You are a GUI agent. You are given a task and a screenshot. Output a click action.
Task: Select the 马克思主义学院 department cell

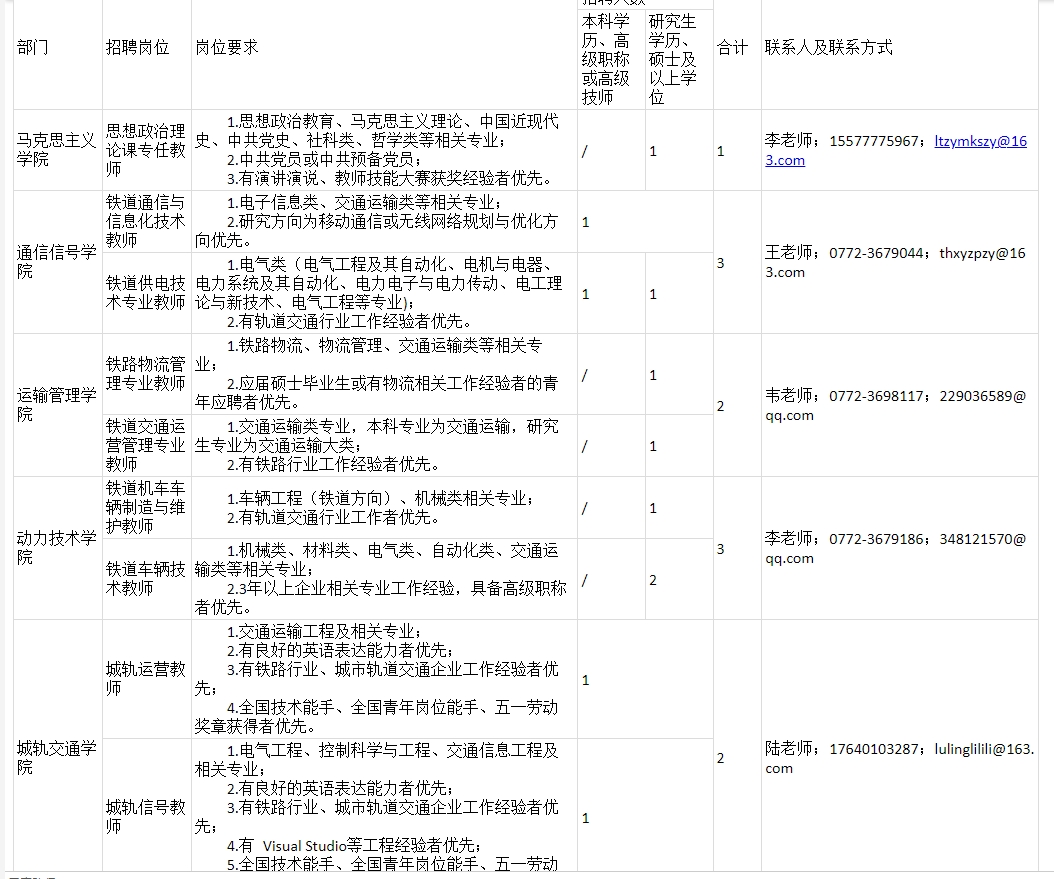pyautogui.click(x=58, y=151)
